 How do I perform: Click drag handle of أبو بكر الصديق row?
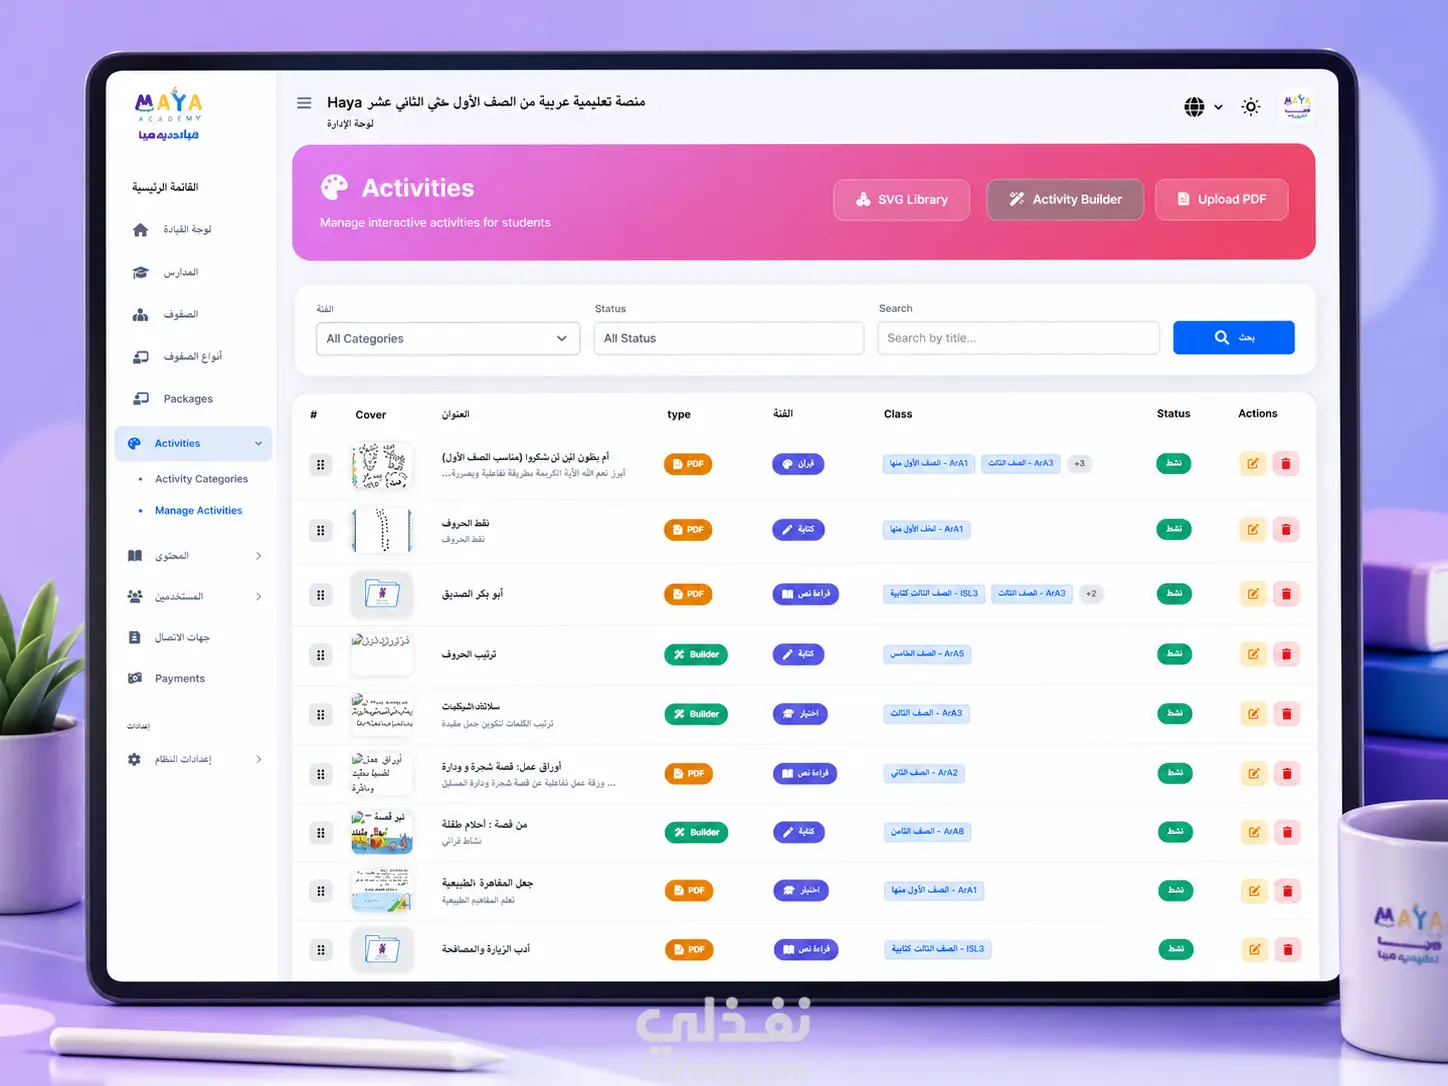coord(320,595)
